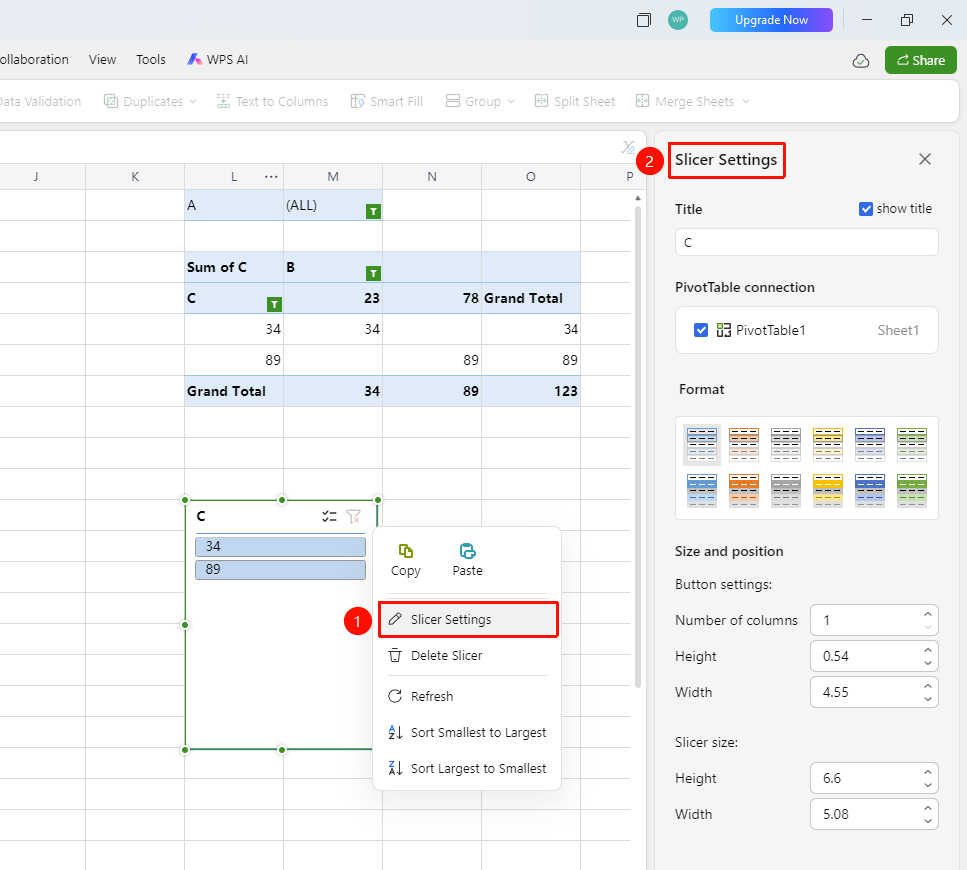Expand the Merge Sheets dropdown arrow

point(746,101)
